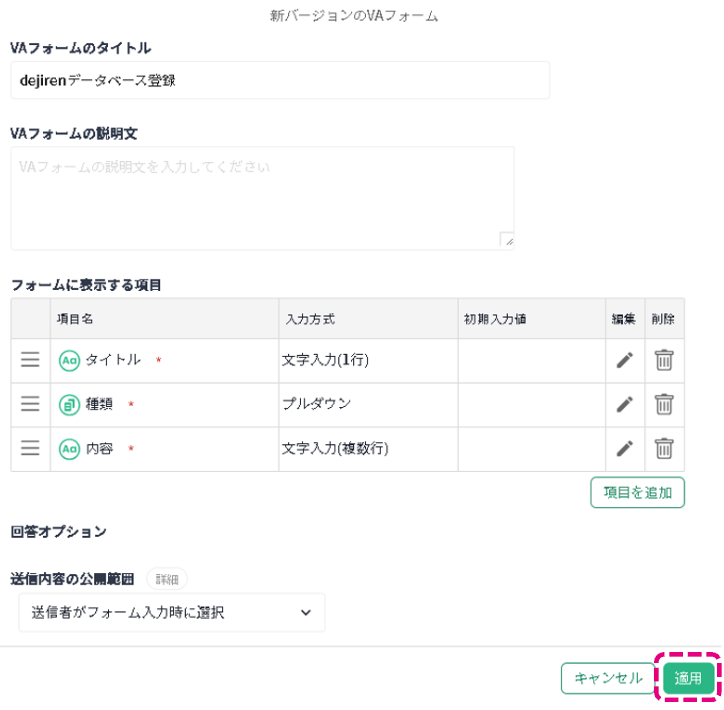The width and height of the screenshot is (724, 710).
Task: Click the キャンセル button
Action: tap(608, 678)
